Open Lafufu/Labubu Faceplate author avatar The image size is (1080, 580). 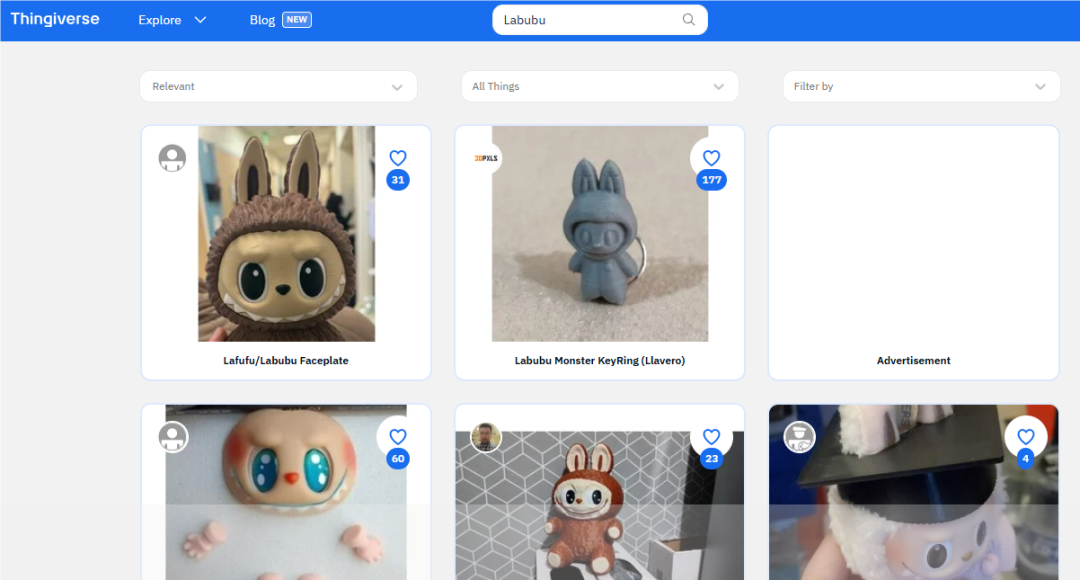click(x=172, y=158)
